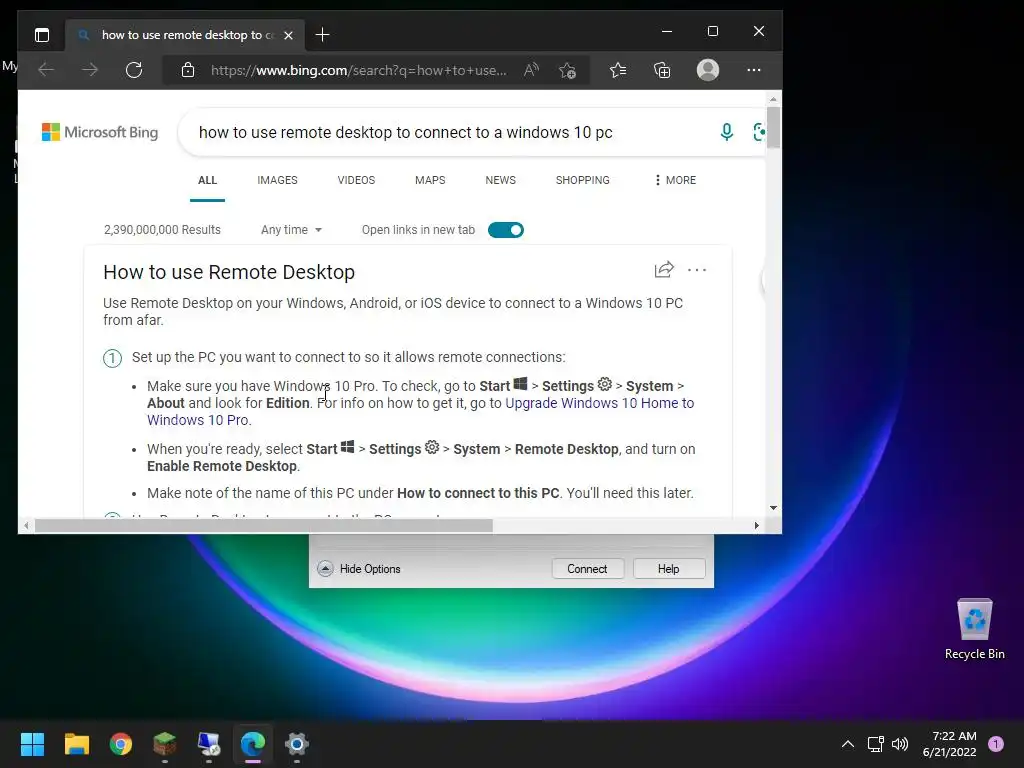This screenshot has height=768, width=1024.
Task: Launch File Explorer from taskbar
Action: coord(76,744)
